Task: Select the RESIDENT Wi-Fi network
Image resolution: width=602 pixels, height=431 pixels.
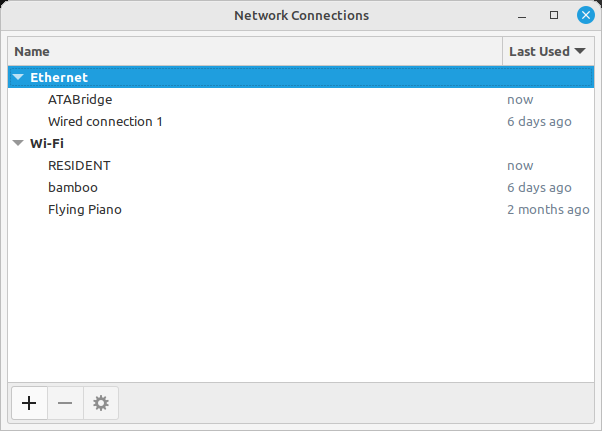Action: [79, 165]
